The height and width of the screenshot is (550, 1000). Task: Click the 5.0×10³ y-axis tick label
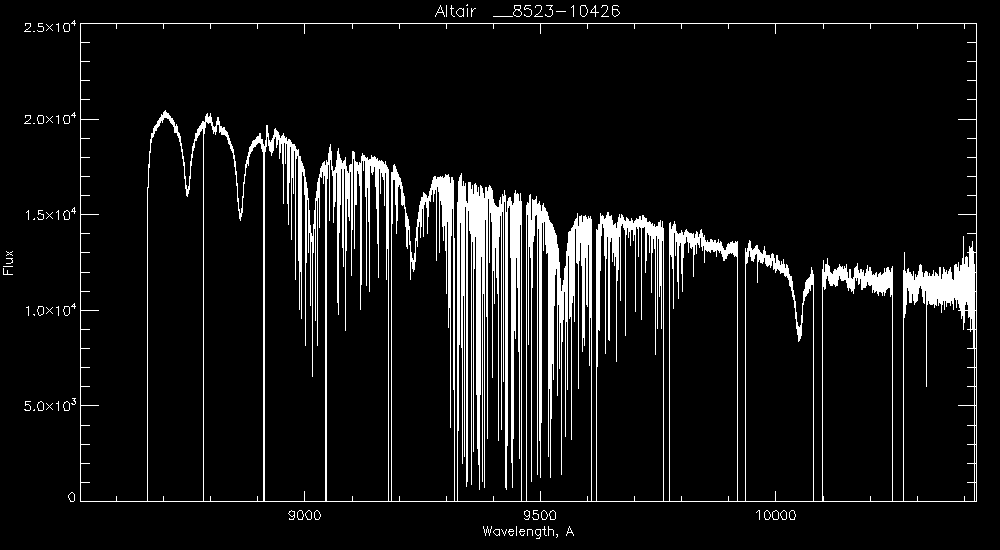(48, 406)
